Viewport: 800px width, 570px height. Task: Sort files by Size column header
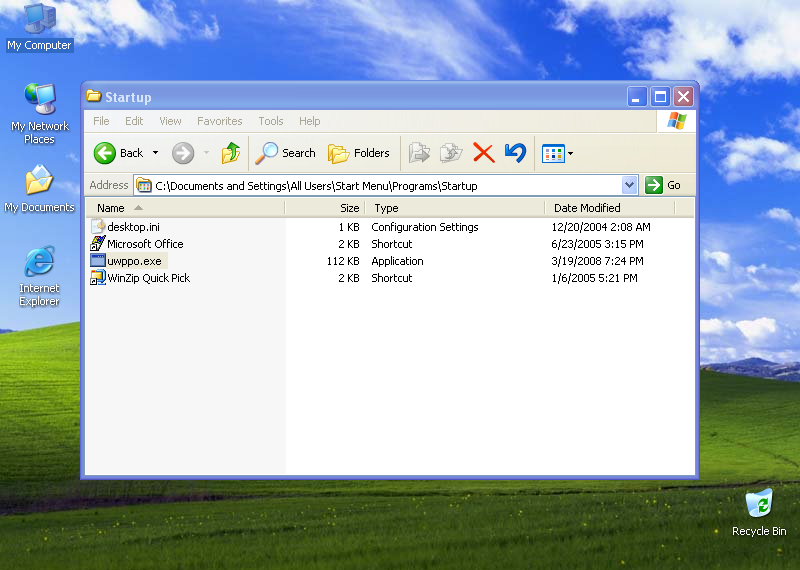pyautogui.click(x=349, y=208)
